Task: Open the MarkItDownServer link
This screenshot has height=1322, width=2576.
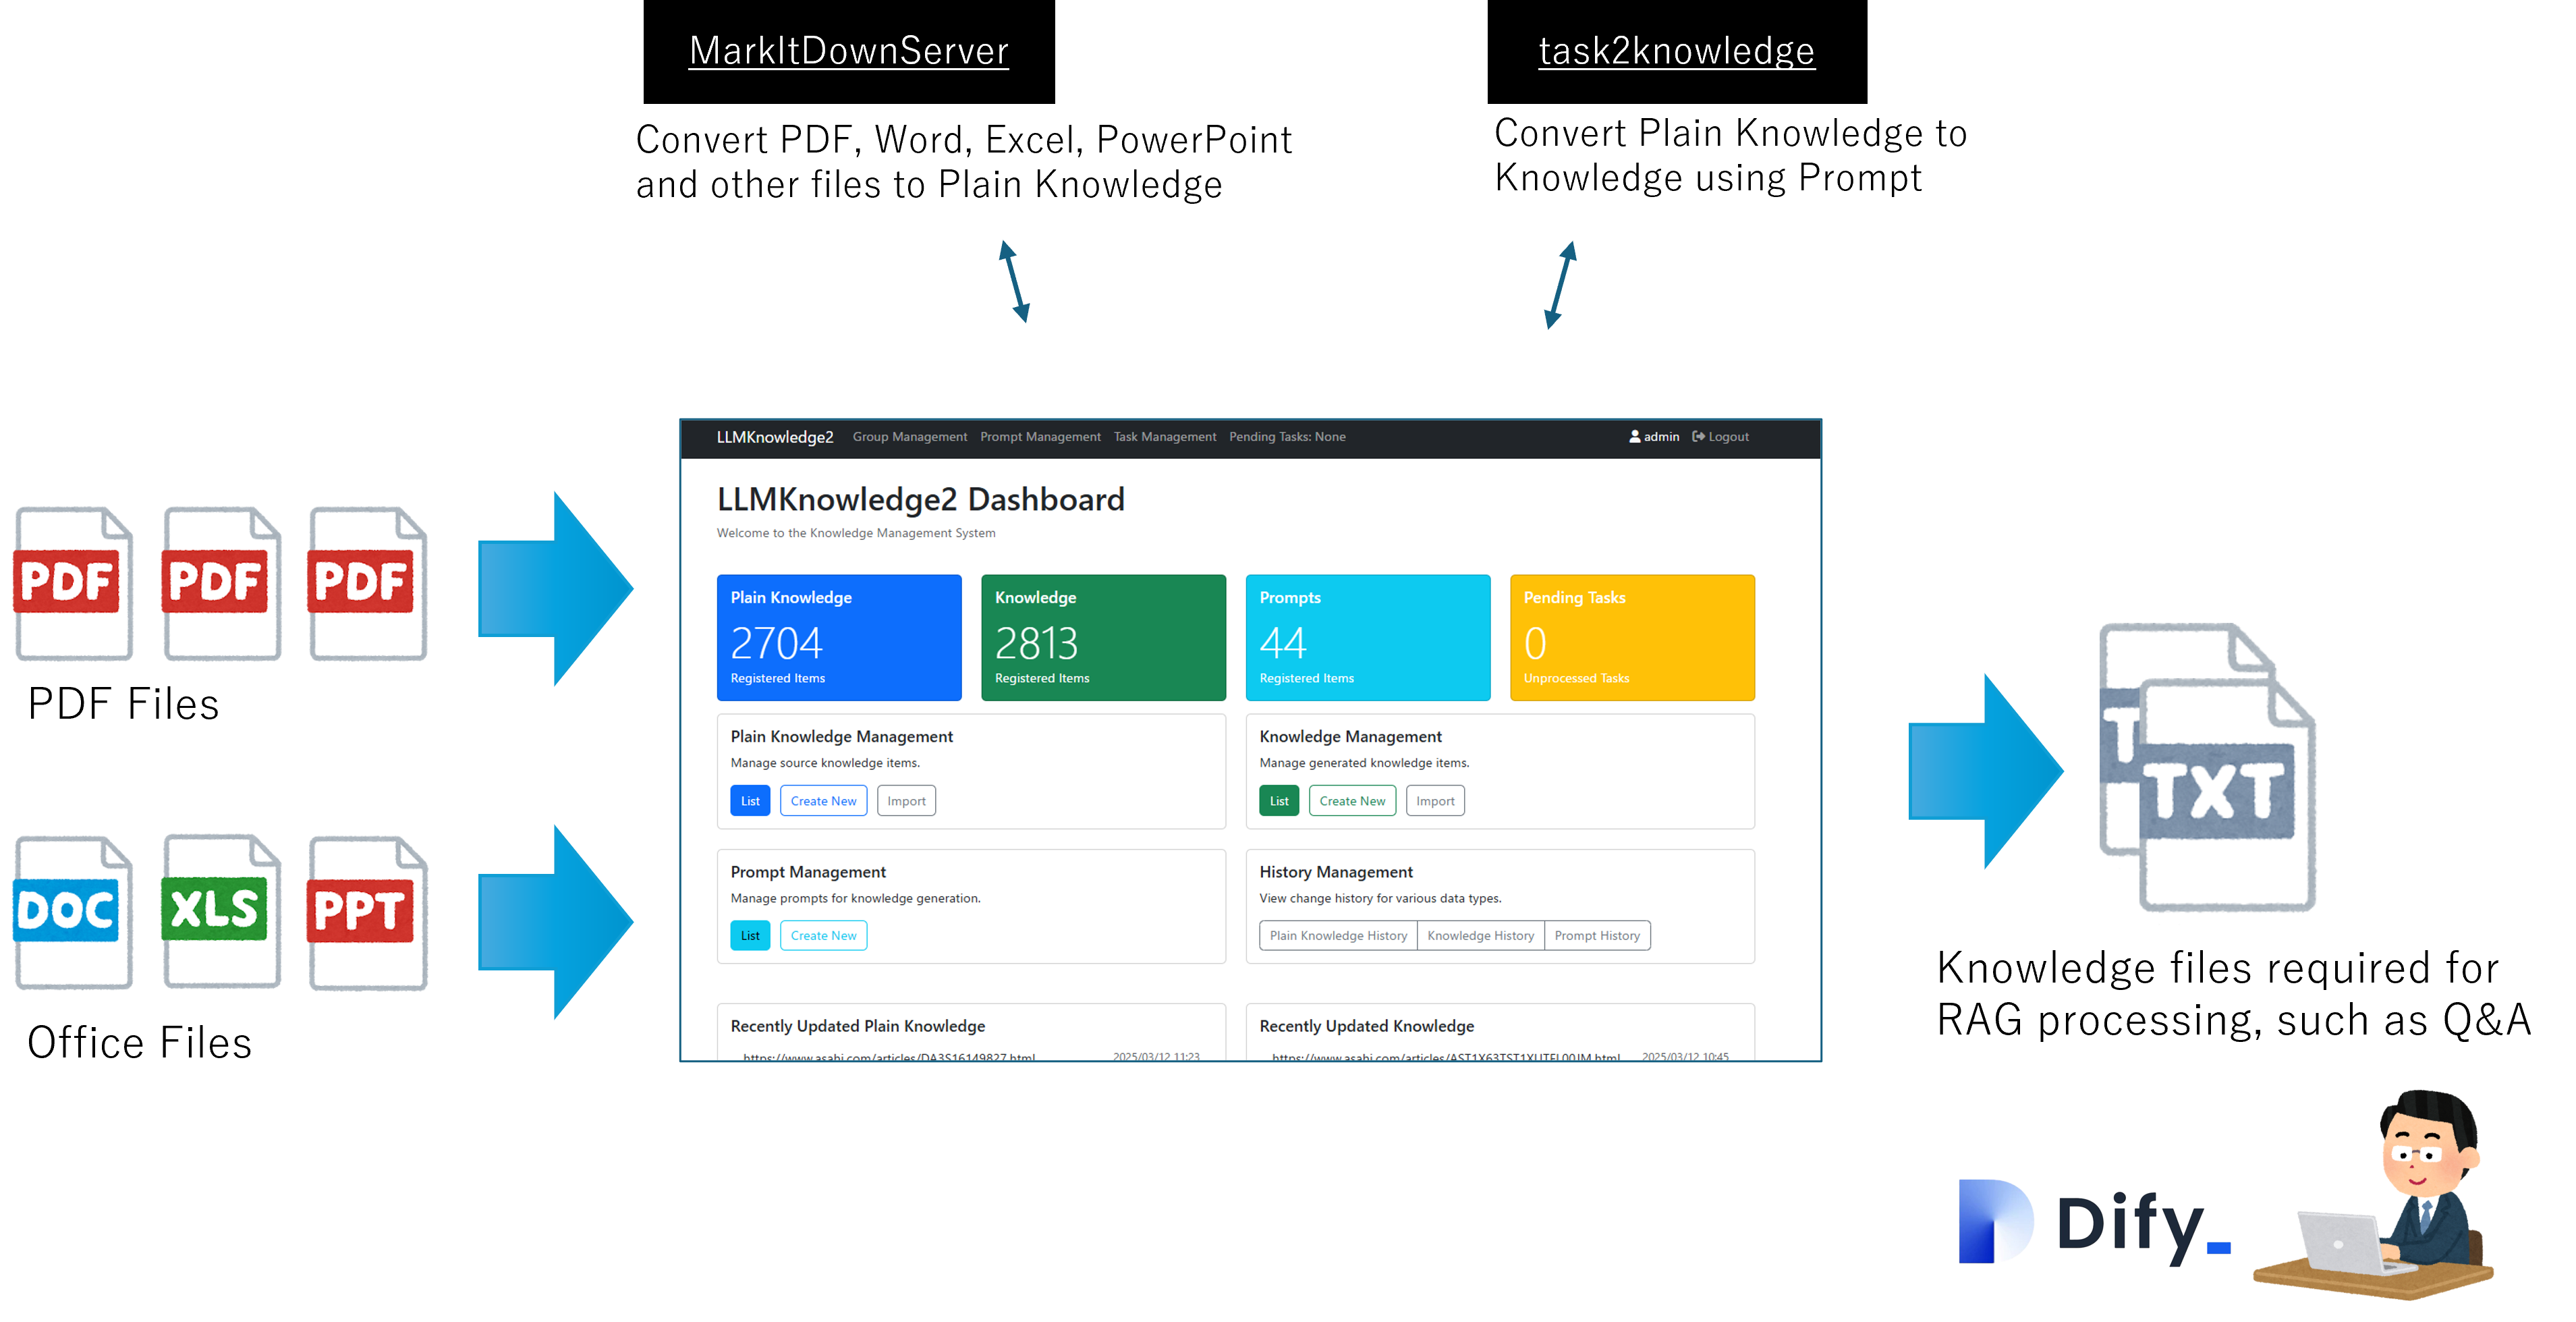Action: pyautogui.click(x=848, y=51)
